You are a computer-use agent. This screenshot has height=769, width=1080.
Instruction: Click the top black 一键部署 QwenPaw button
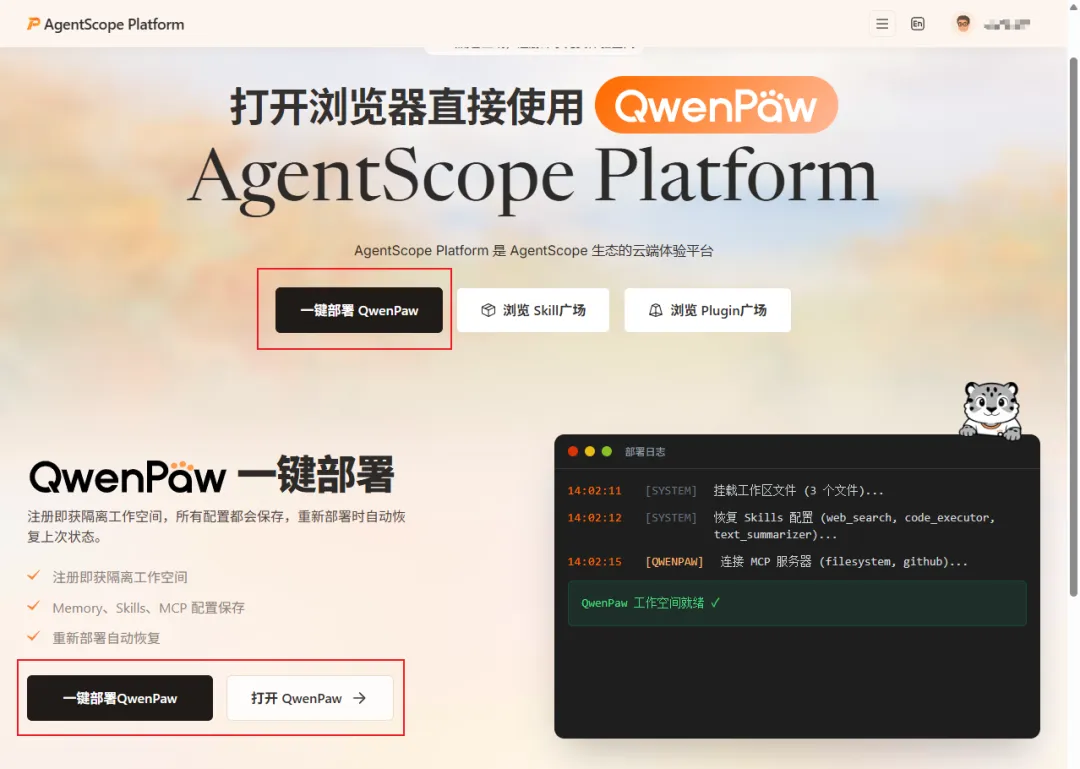pos(359,310)
